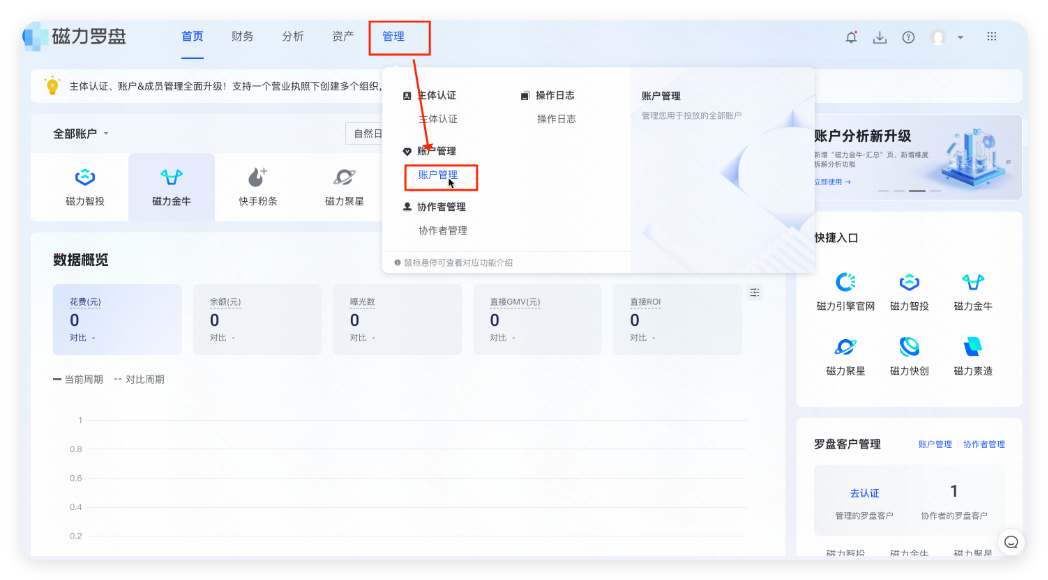Select the 直接GMV(元) metric card
The width and height of the screenshot is (1048, 580).
click(x=537, y=319)
